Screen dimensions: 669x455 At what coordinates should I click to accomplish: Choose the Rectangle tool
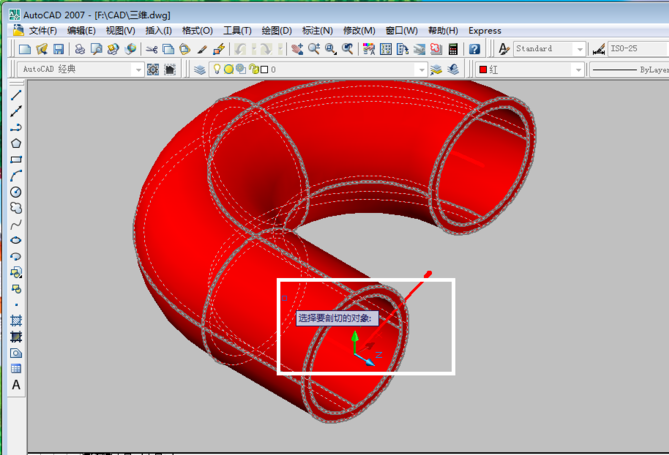[x=16, y=159]
